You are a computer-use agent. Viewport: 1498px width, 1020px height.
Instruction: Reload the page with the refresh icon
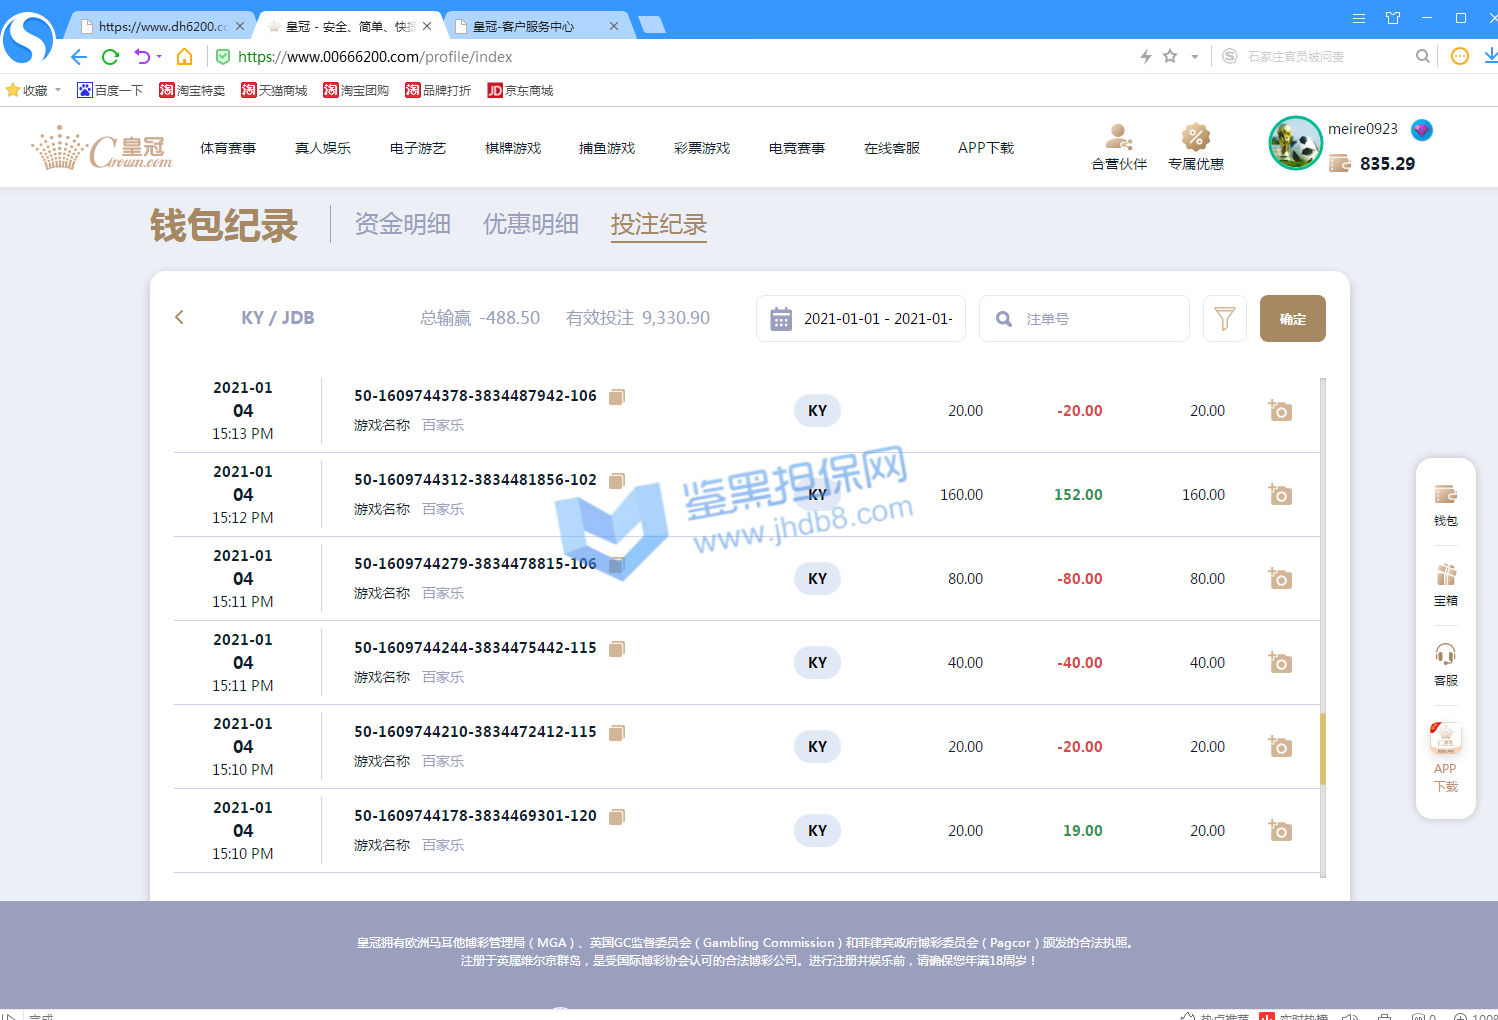pos(110,57)
